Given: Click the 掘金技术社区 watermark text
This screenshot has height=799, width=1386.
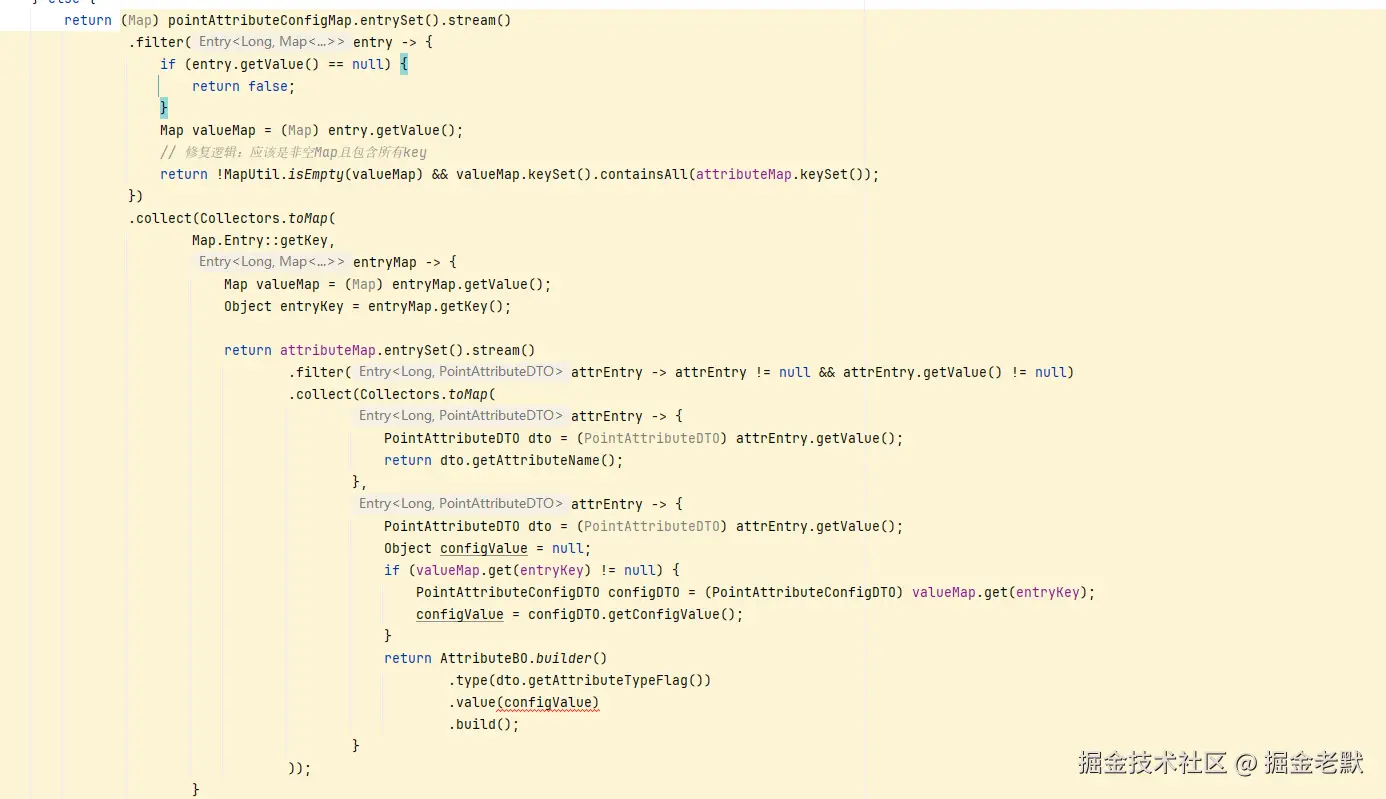Looking at the screenshot, I should [1152, 764].
